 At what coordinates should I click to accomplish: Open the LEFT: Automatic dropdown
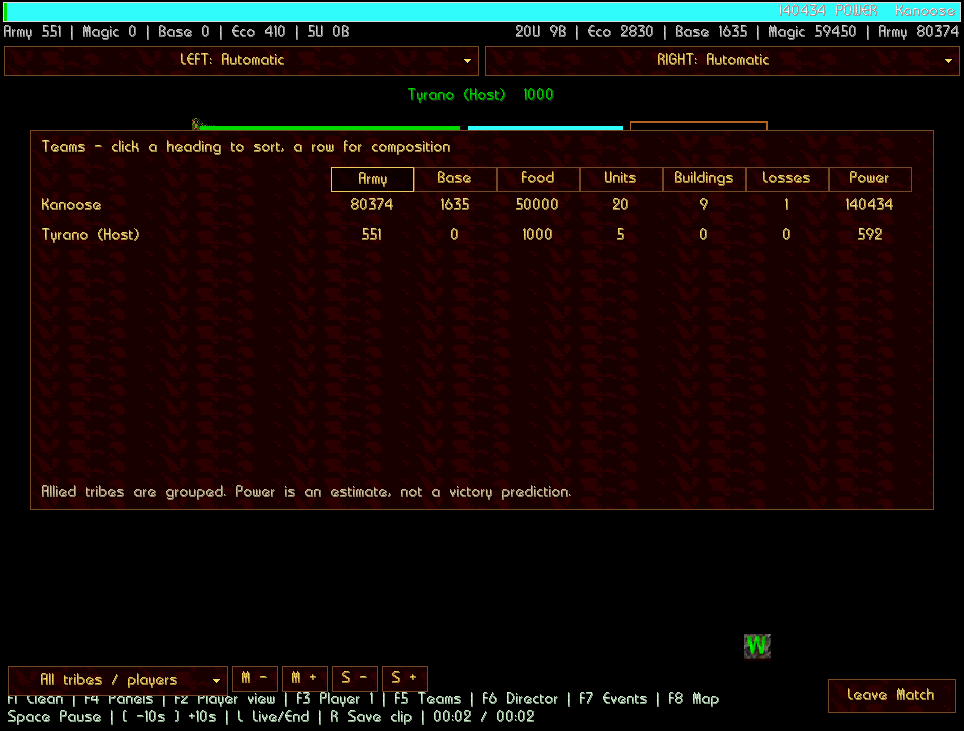click(241, 60)
